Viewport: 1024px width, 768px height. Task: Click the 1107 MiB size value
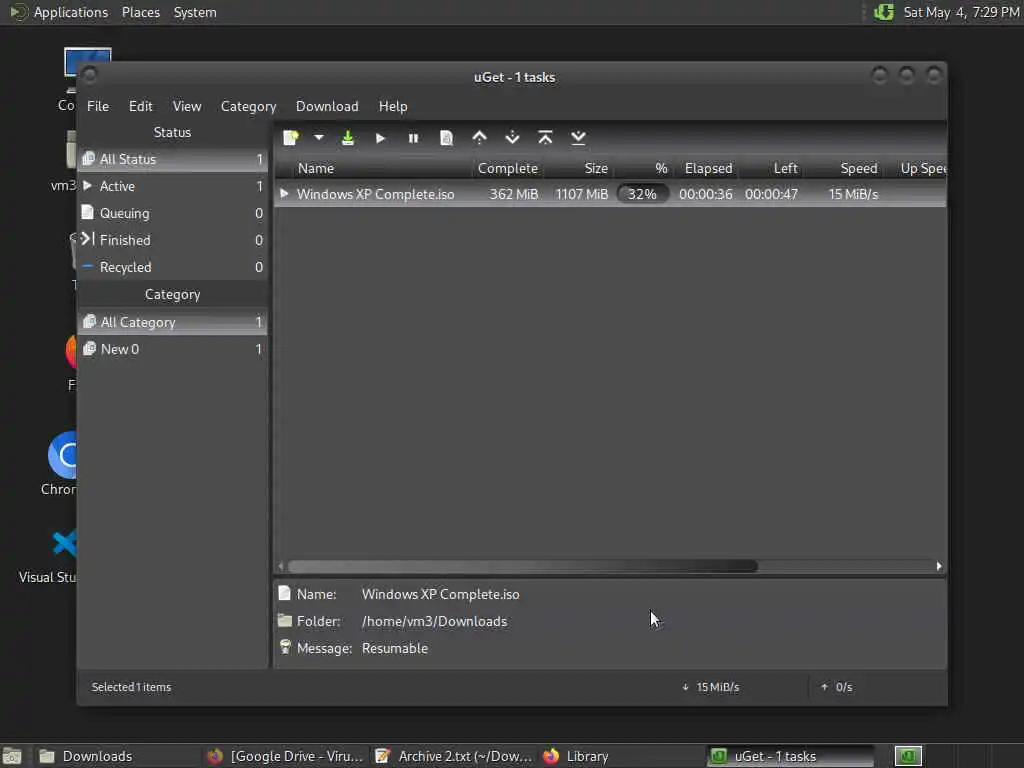[581, 194]
